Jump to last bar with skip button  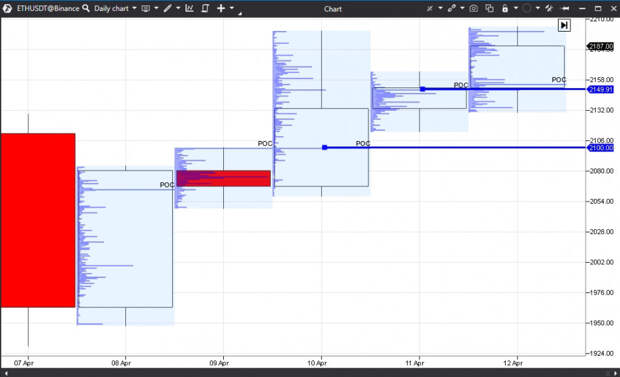(x=564, y=25)
